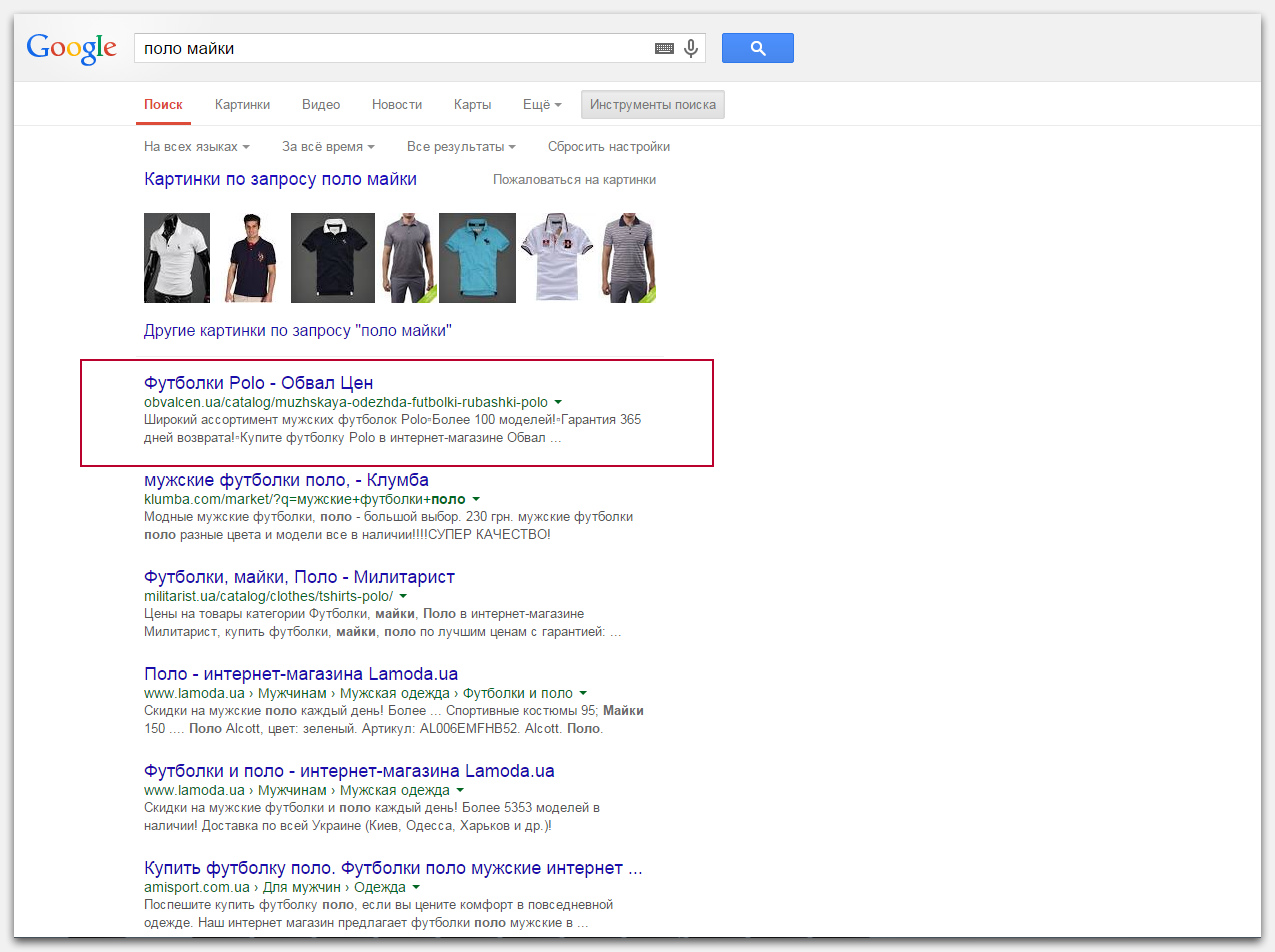Open the on-screen keyboard icon in search box
The width and height of the screenshot is (1275, 952).
pyautogui.click(x=664, y=48)
